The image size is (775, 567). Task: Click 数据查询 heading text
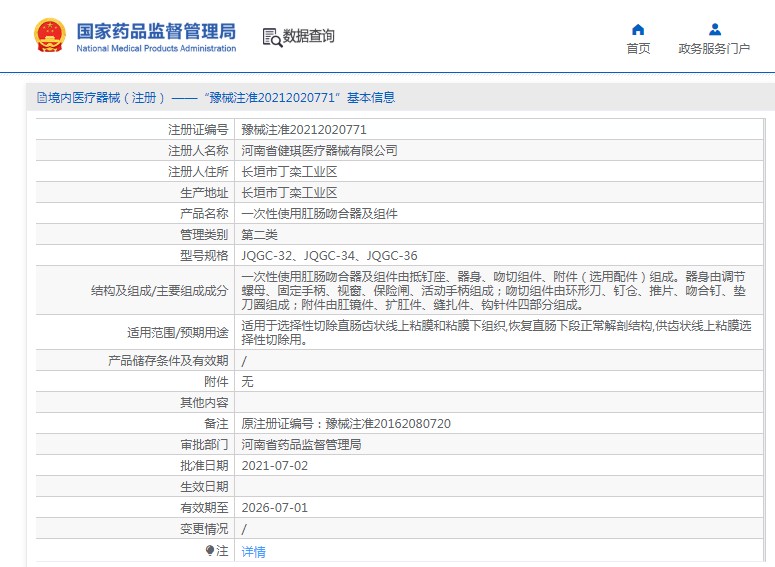coord(308,36)
